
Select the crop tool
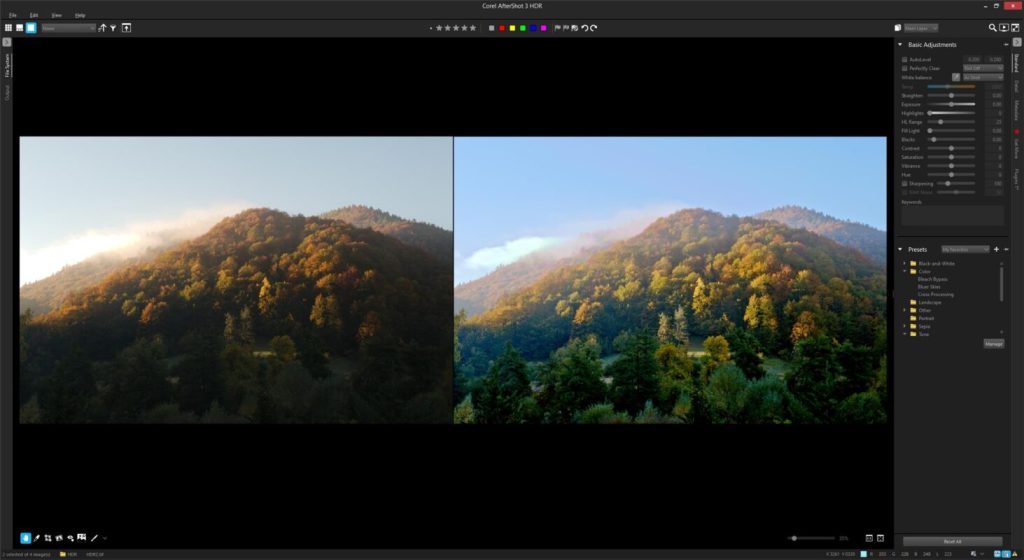(48, 538)
